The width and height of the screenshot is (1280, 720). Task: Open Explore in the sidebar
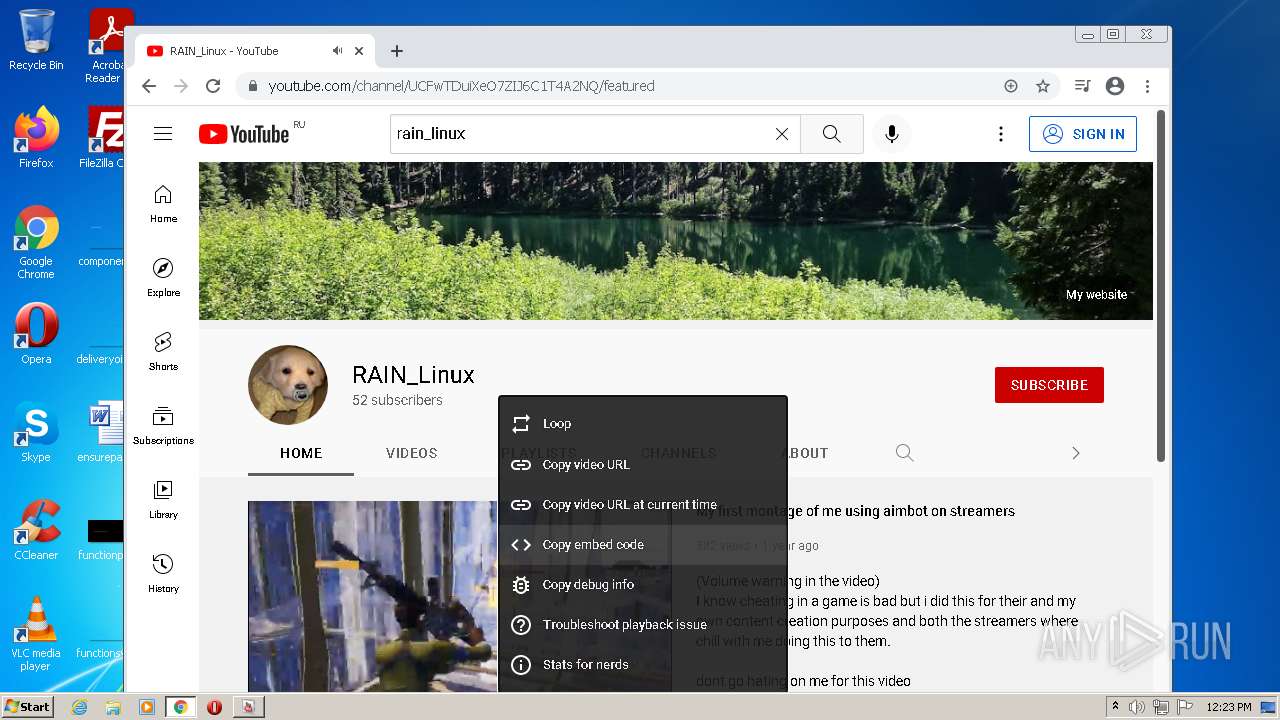163,278
